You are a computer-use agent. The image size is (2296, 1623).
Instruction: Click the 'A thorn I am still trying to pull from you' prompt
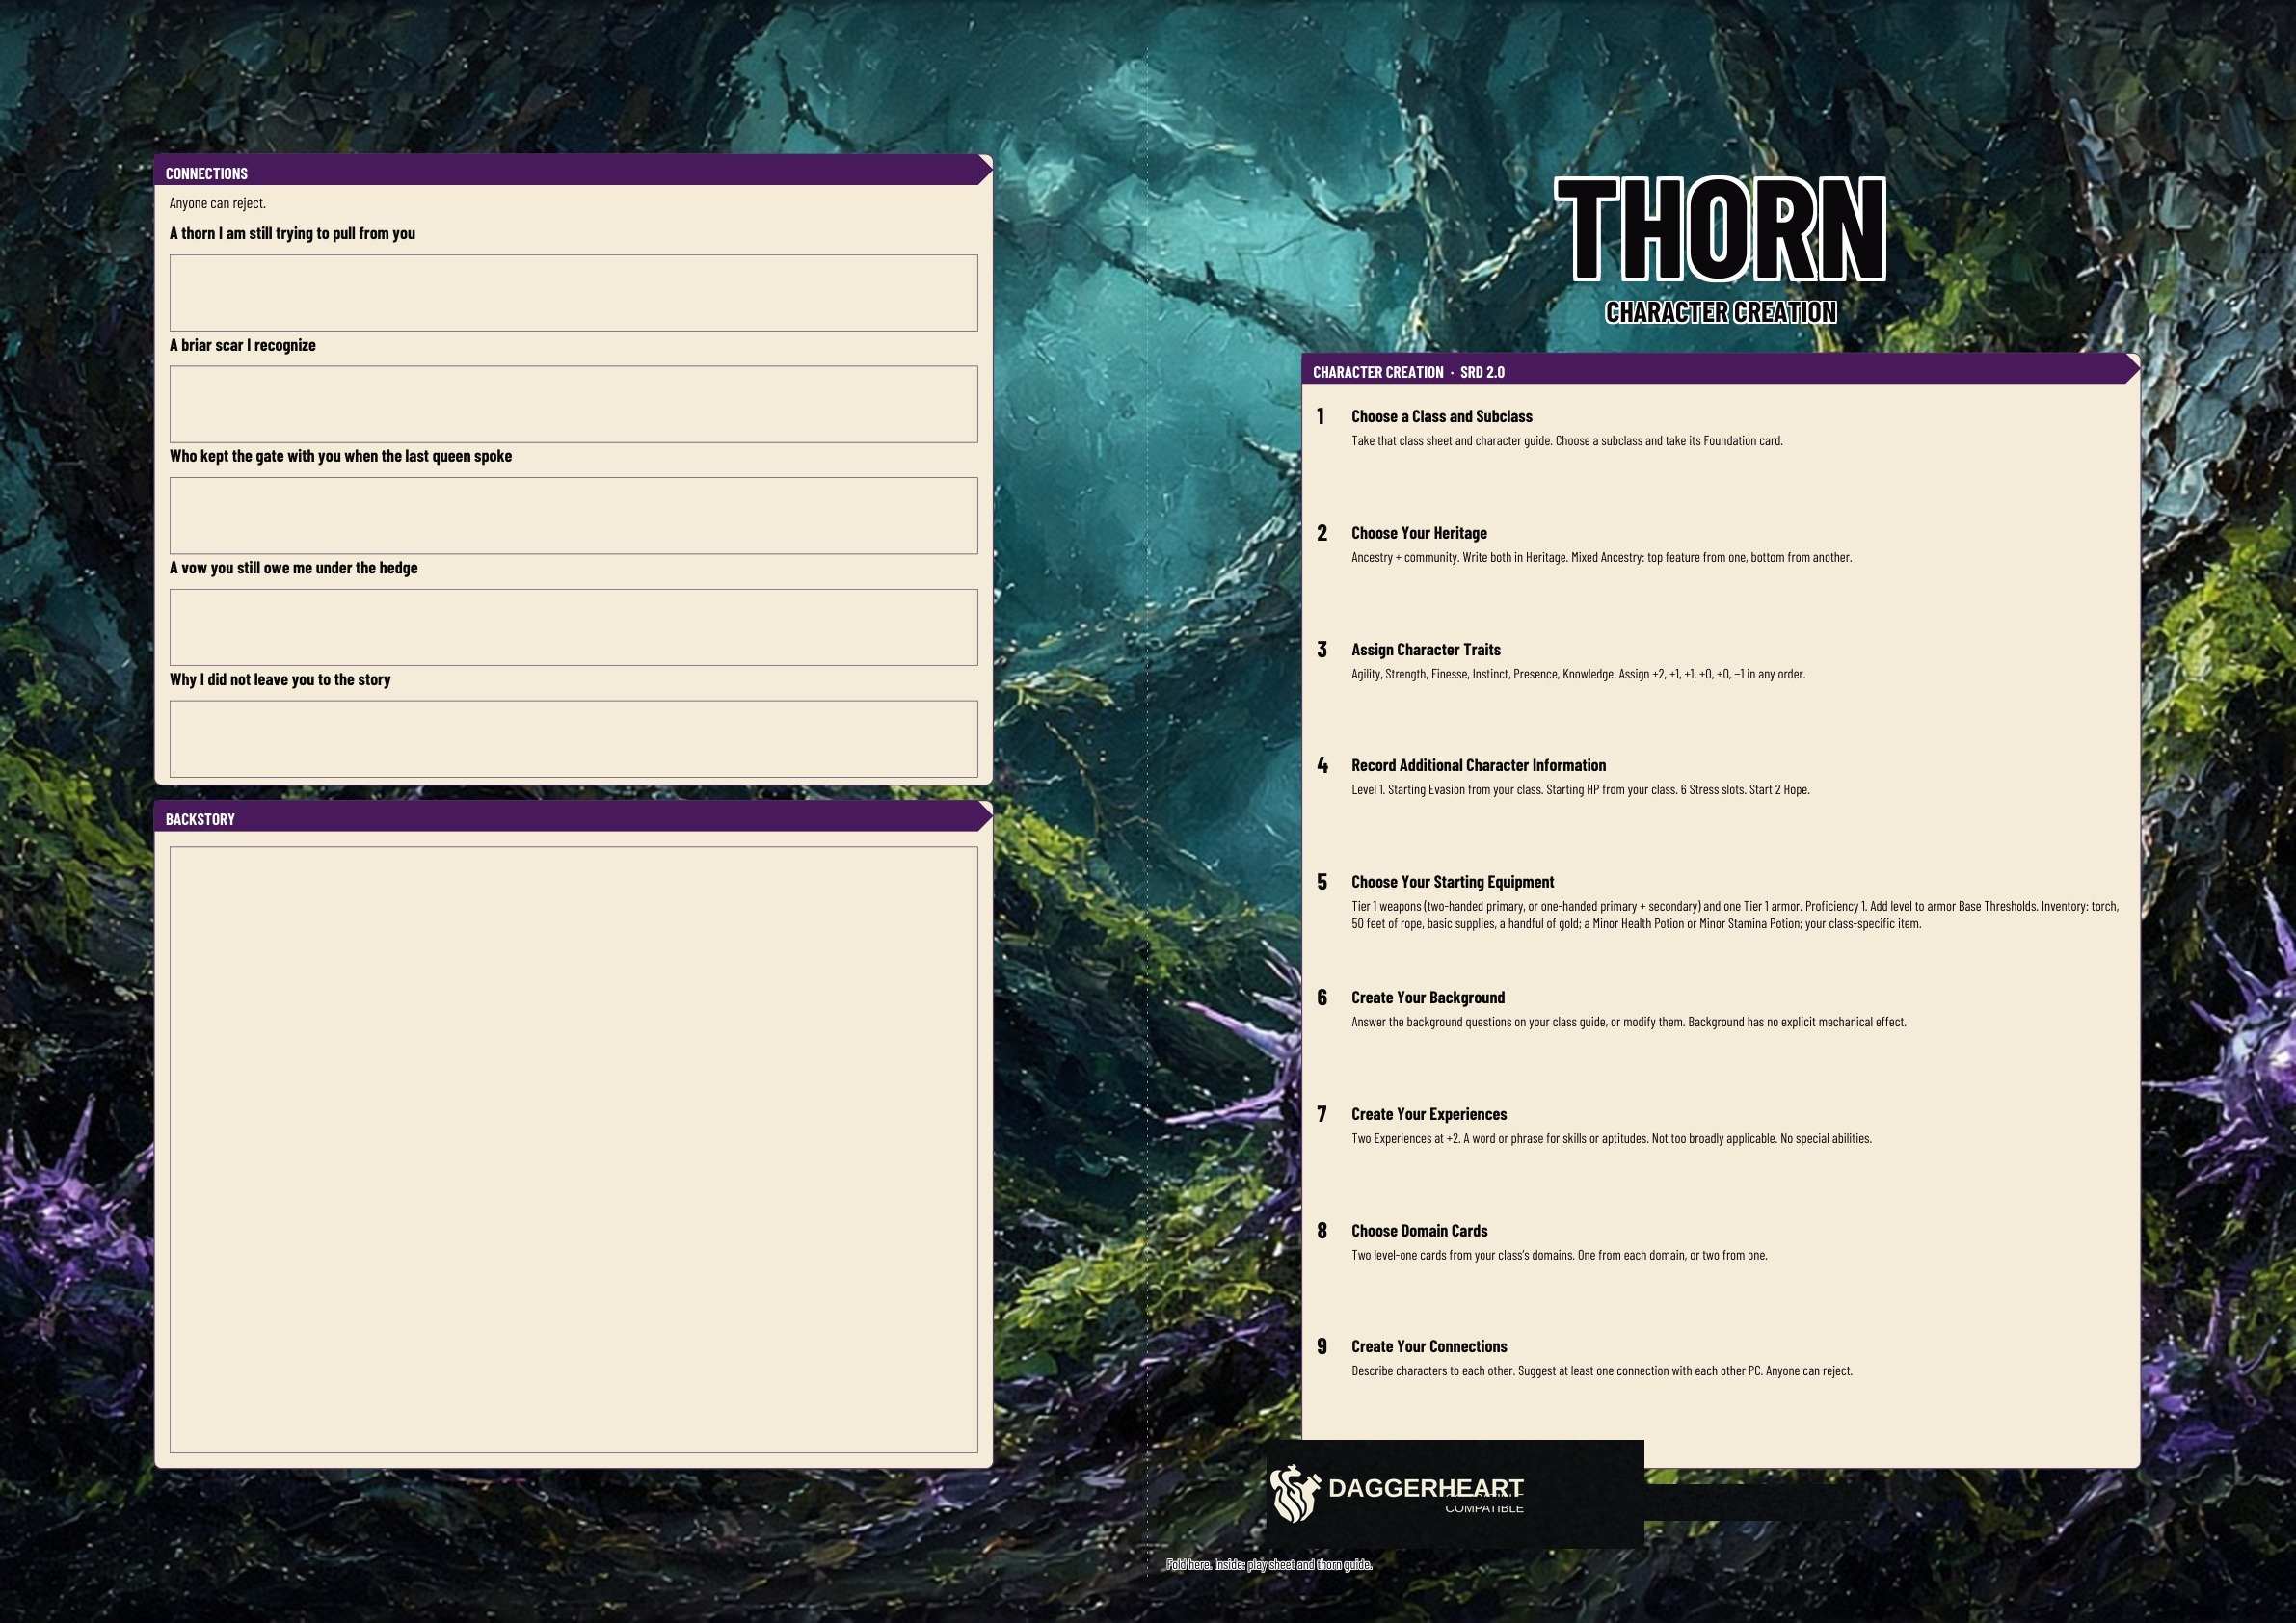[x=292, y=233]
